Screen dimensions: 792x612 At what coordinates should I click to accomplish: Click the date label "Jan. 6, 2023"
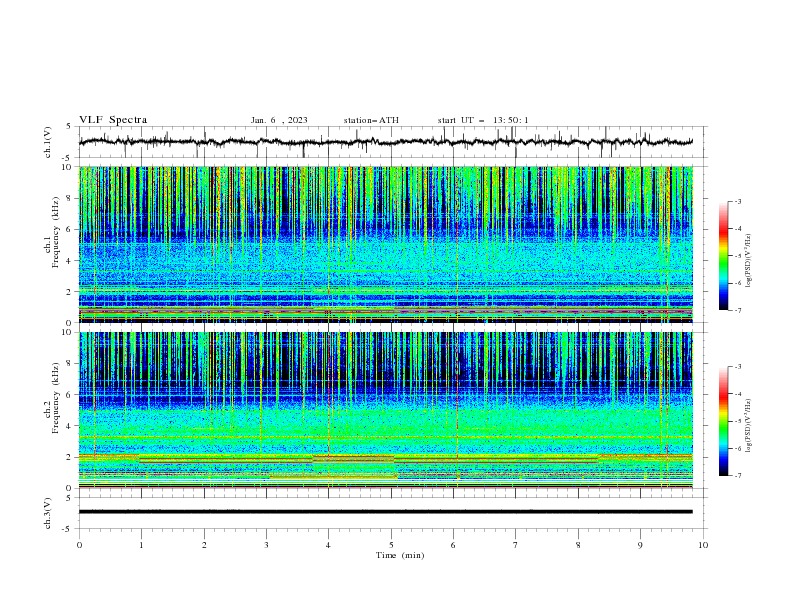coord(279,120)
